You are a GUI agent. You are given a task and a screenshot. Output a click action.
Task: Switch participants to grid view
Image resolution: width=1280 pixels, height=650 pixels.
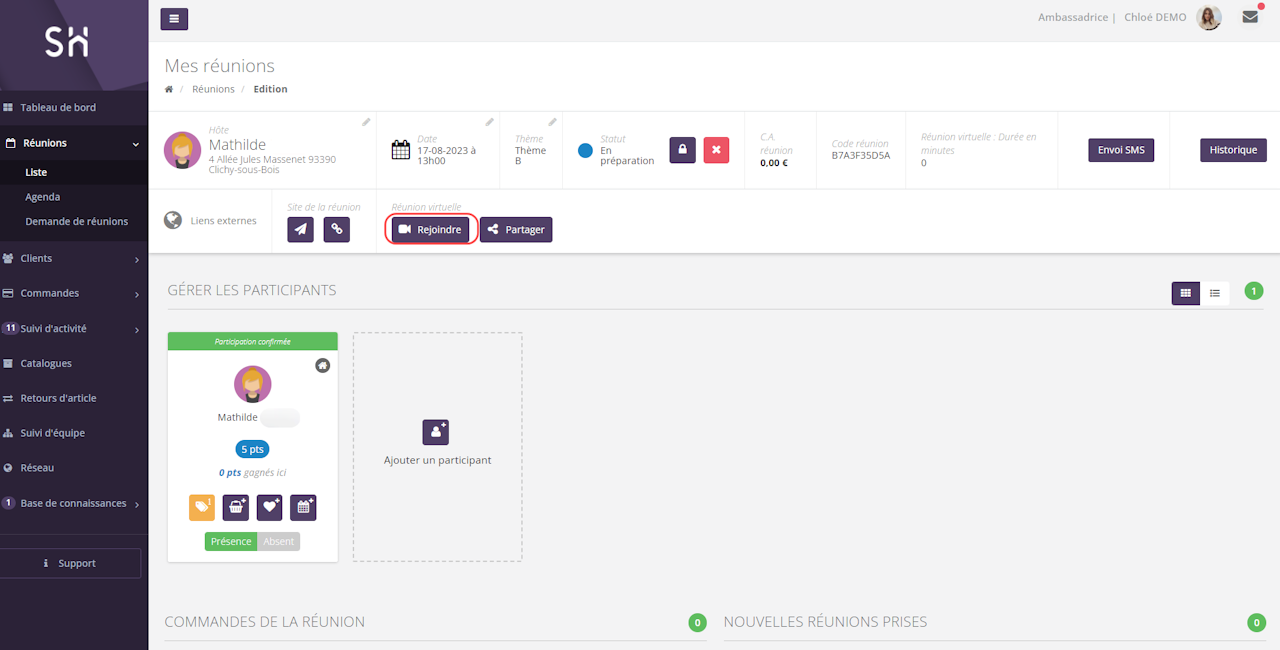(x=1186, y=293)
